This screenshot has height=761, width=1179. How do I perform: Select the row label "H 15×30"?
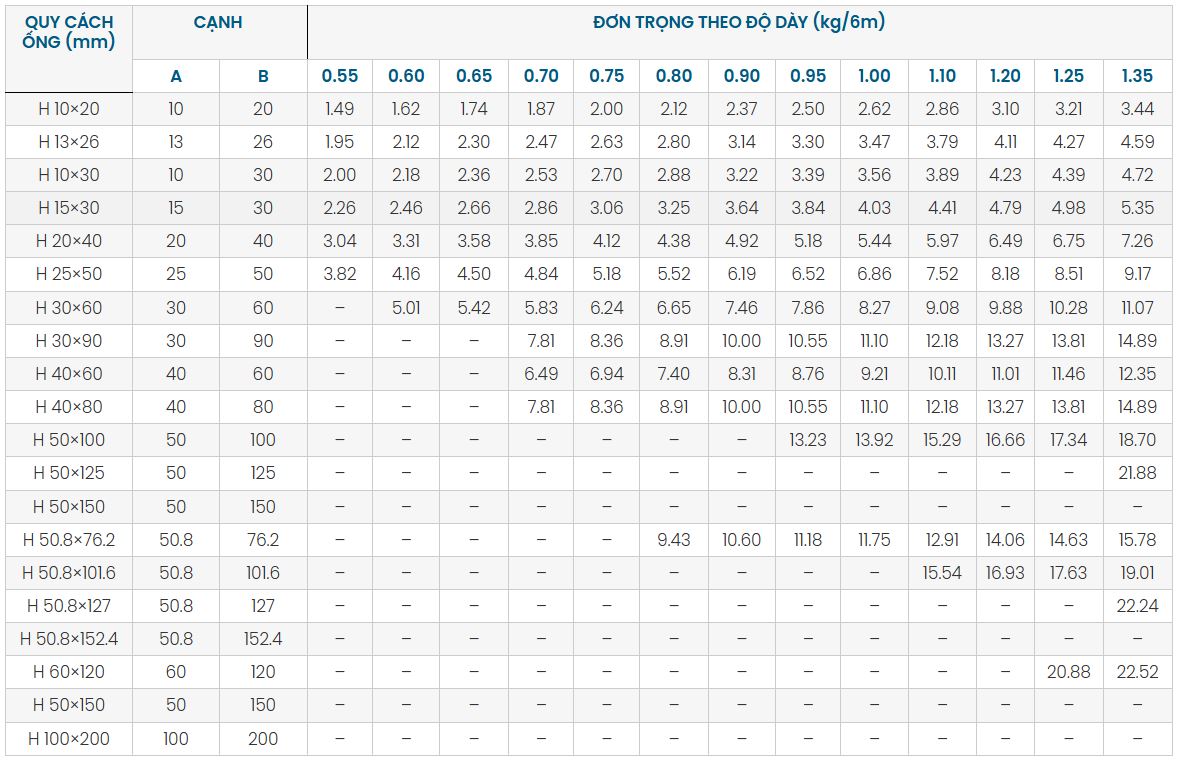tap(69, 208)
